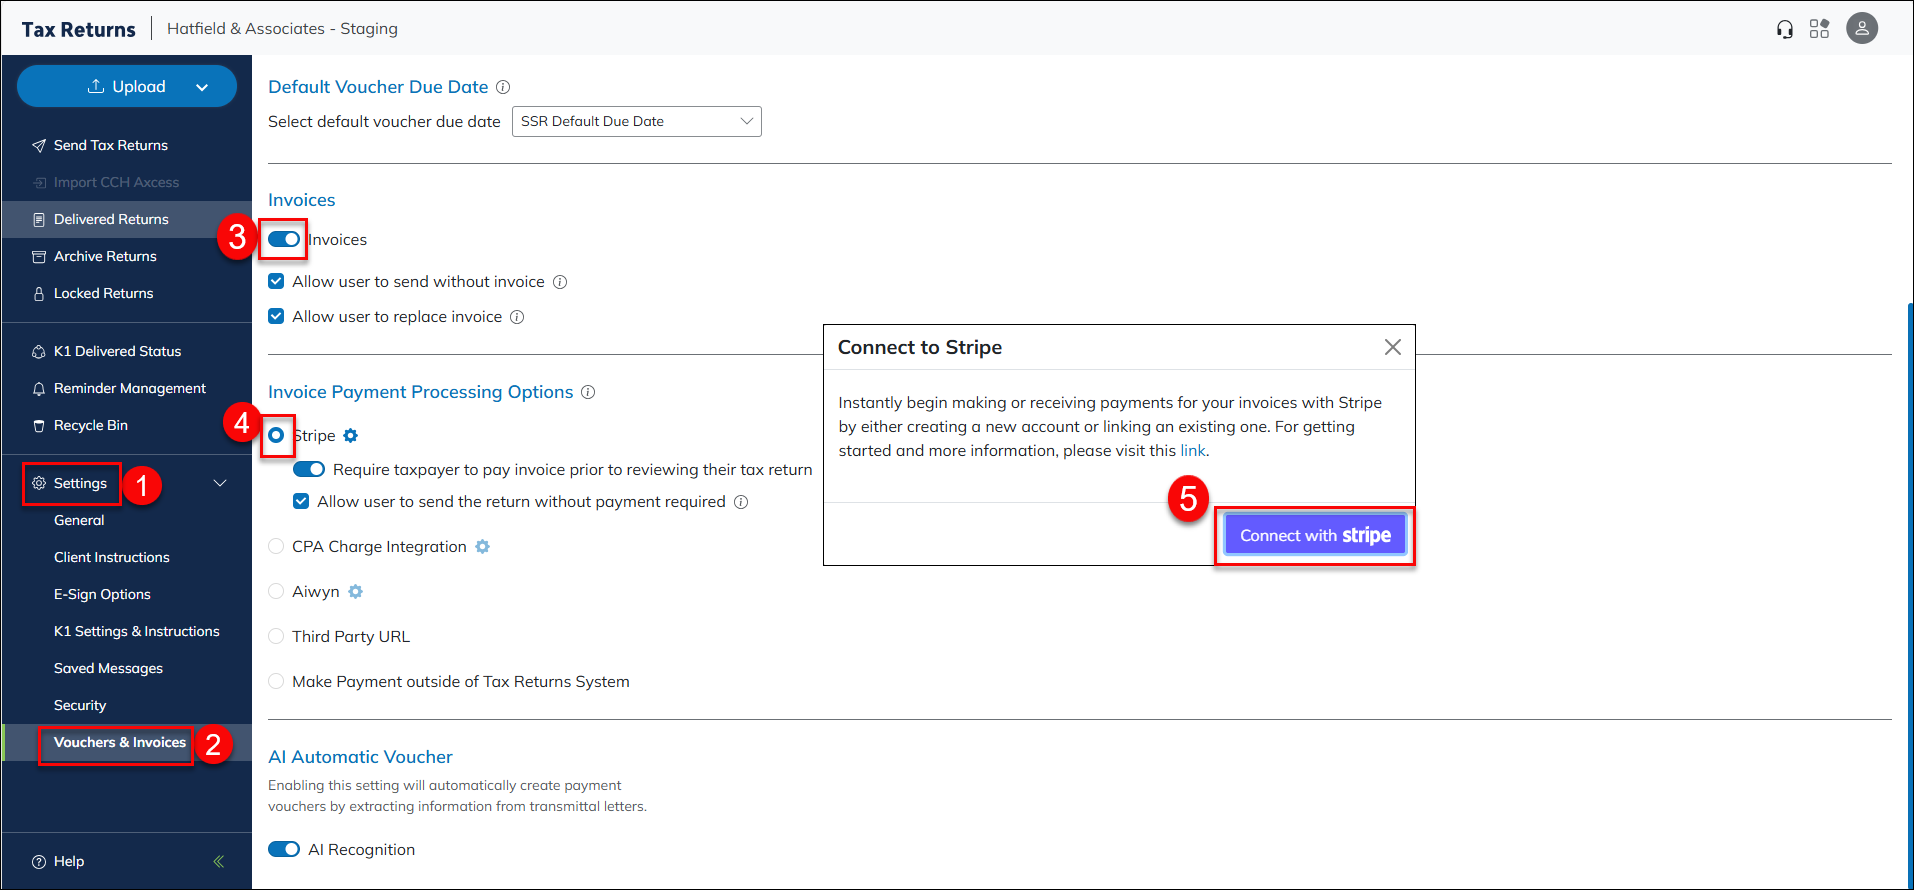Viewport: 1914px width, 890px height.
Task: Select the Third Party URL radio option
Action: pos(277,637)
